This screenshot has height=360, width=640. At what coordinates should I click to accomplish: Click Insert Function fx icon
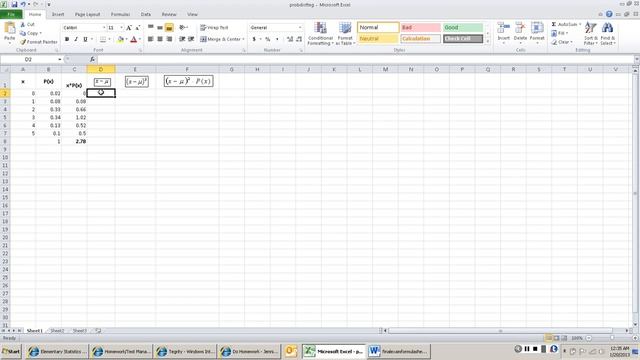[x=92, y=59]
